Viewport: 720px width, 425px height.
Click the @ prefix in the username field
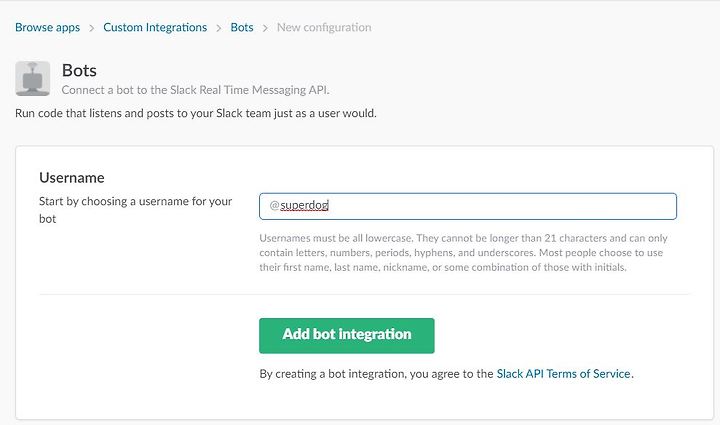(274, 205)
